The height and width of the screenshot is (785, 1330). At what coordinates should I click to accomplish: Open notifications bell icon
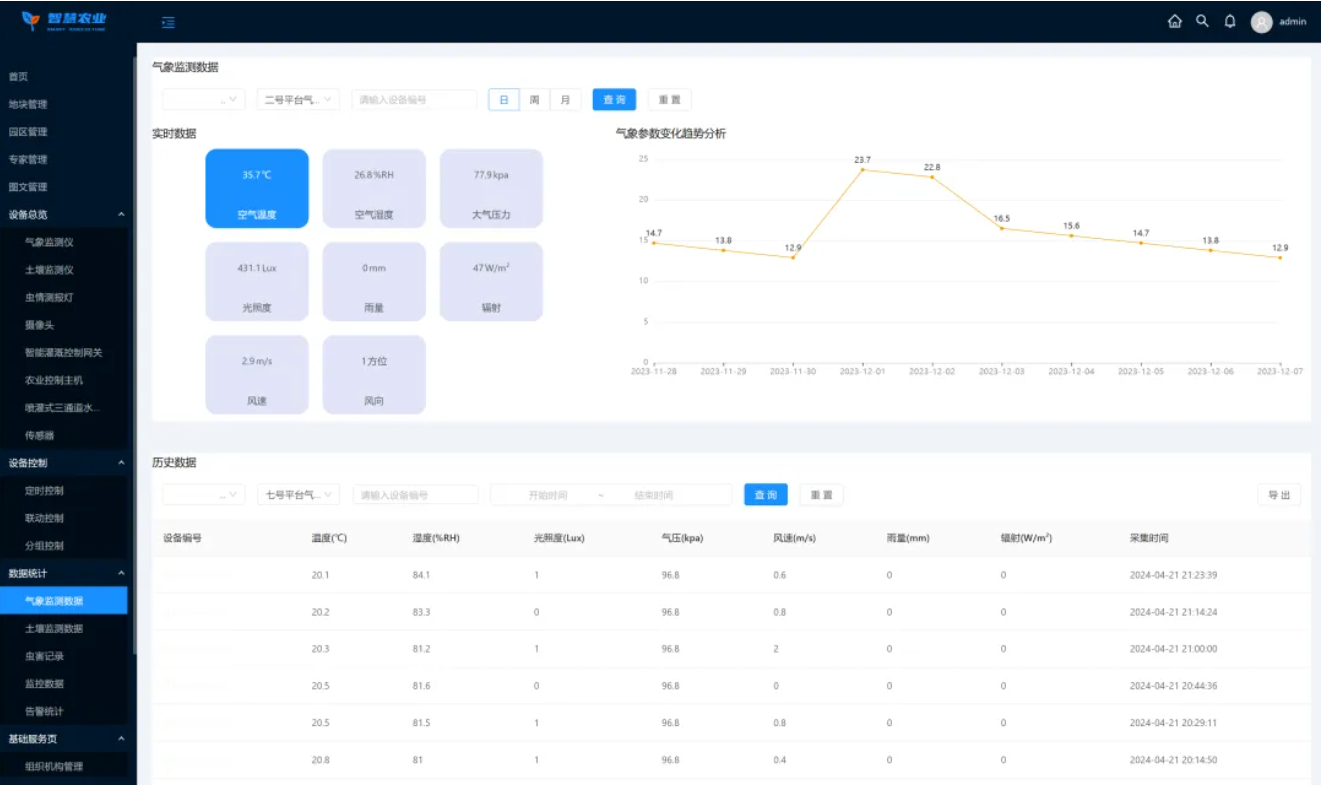pos(1230,21)
